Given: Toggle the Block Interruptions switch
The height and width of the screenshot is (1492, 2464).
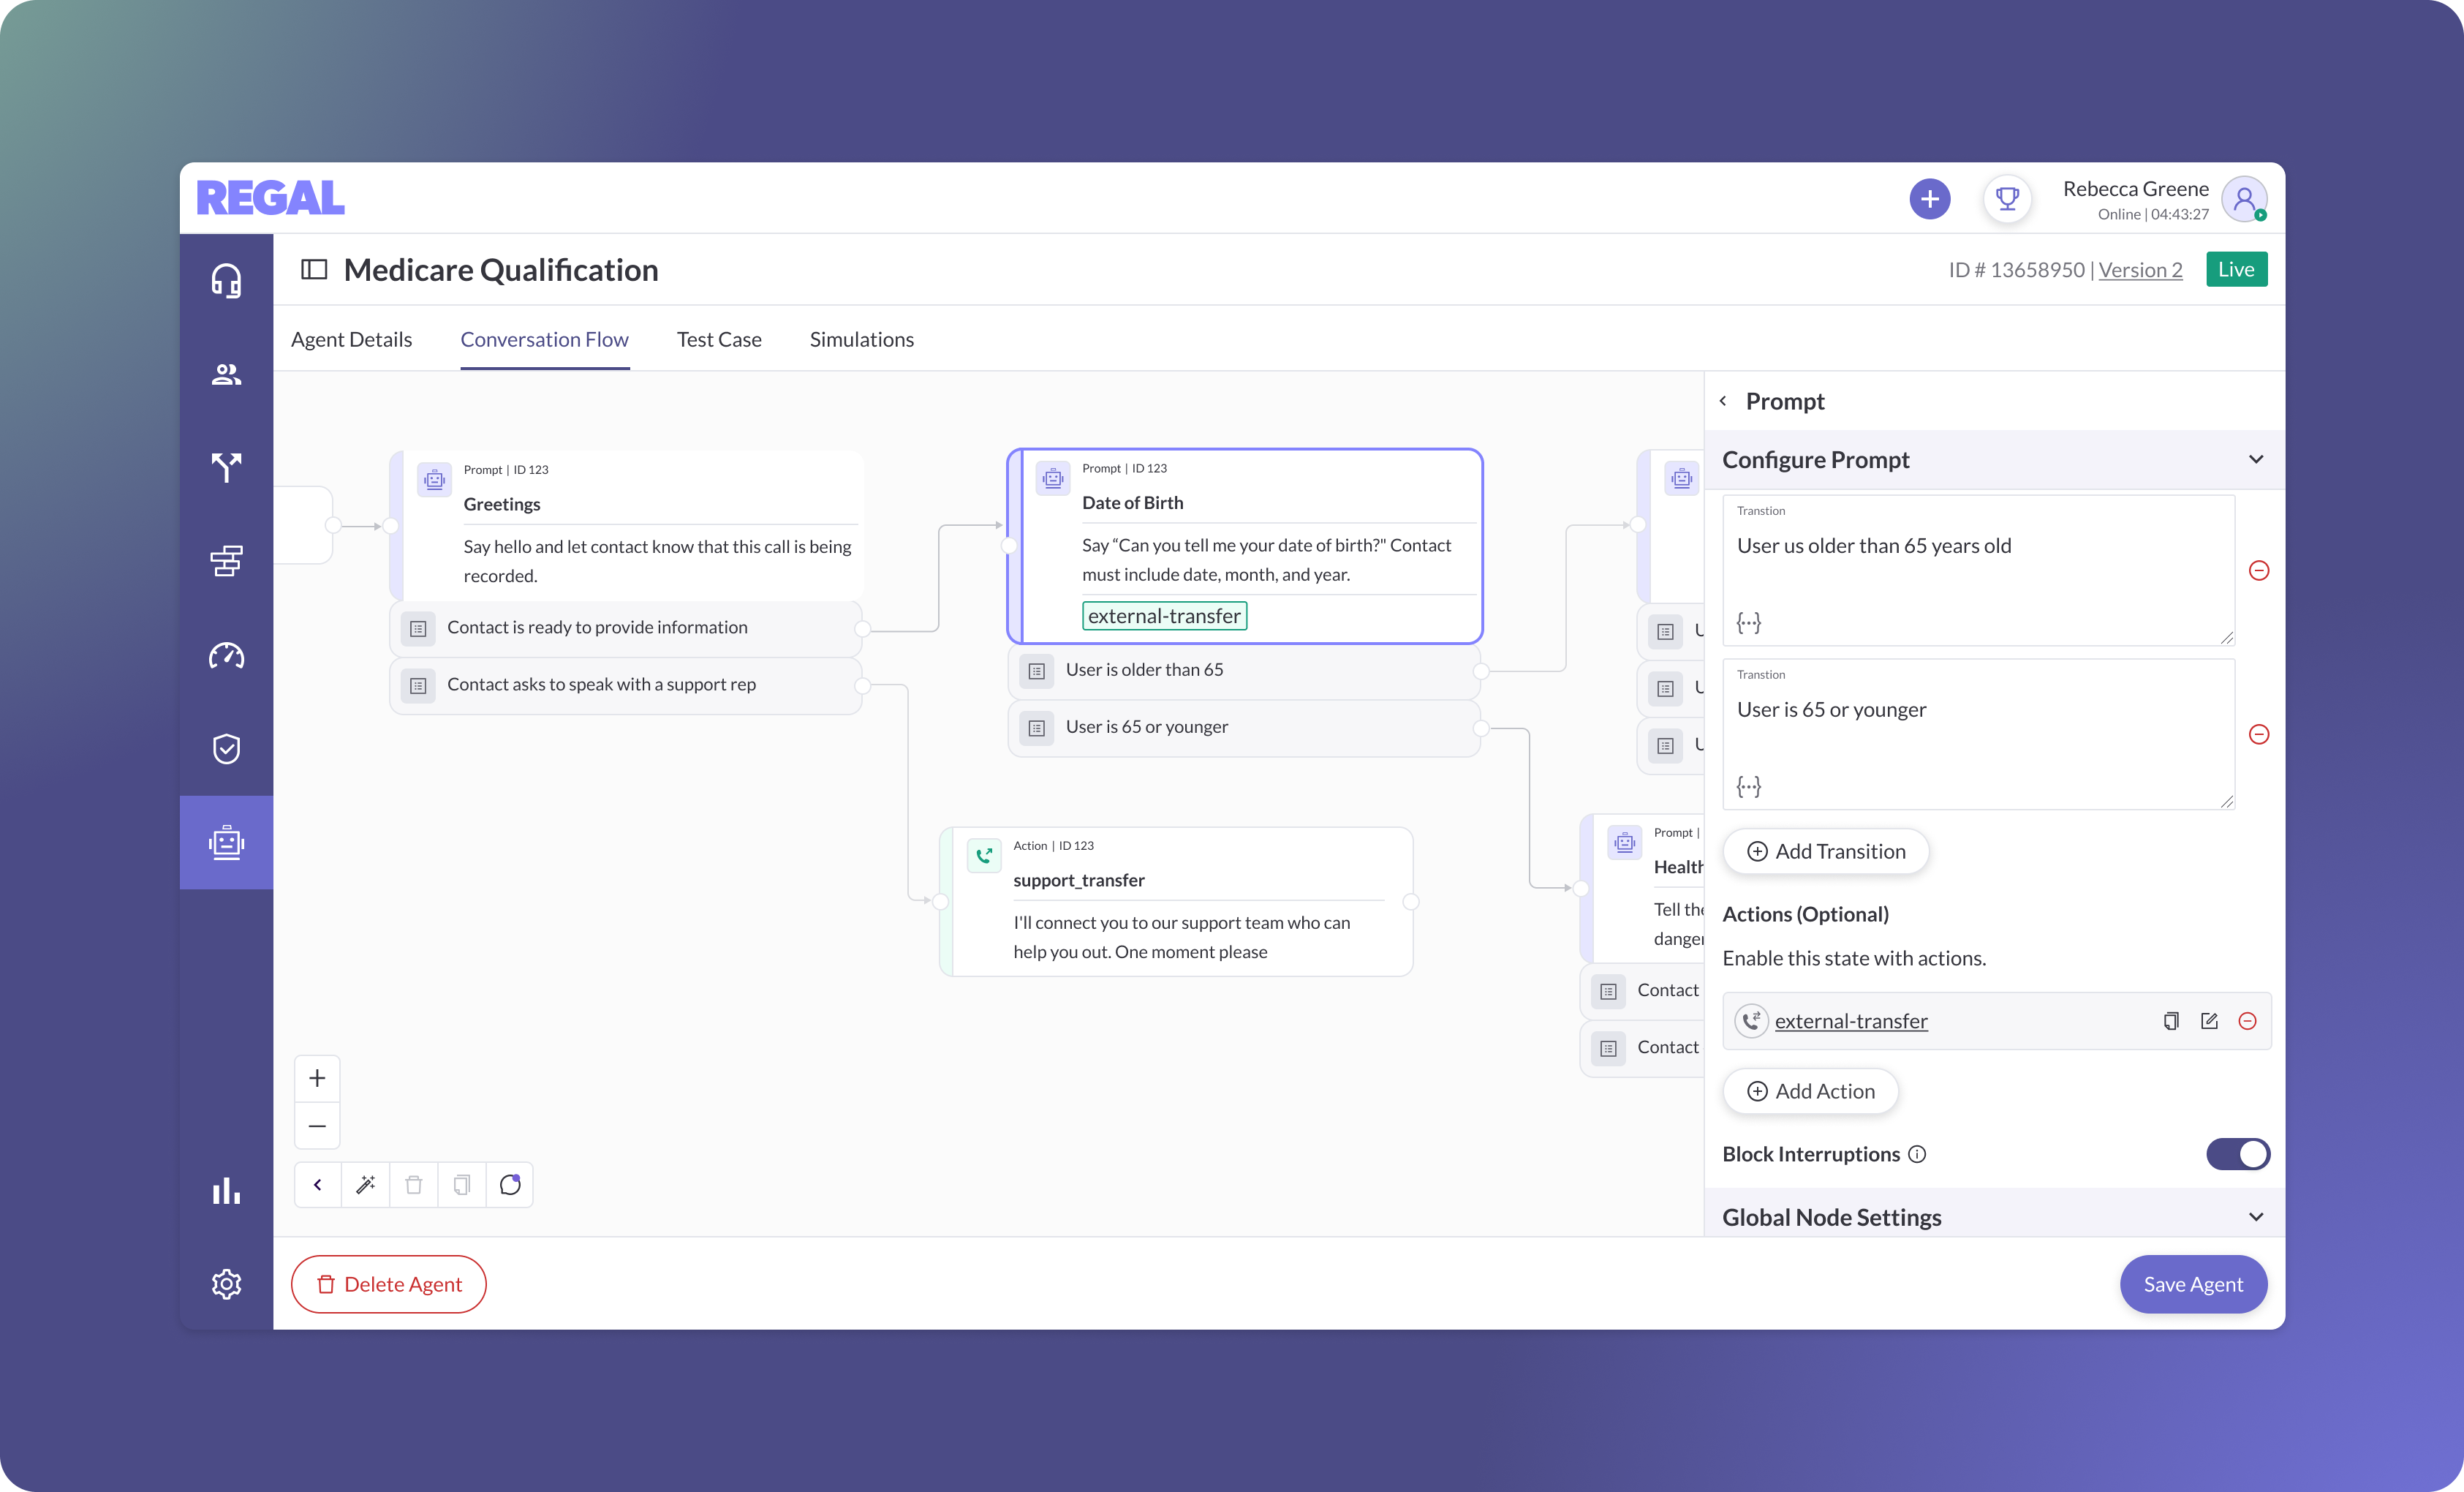Looking at the screenshot, I should [2237, 1154].
